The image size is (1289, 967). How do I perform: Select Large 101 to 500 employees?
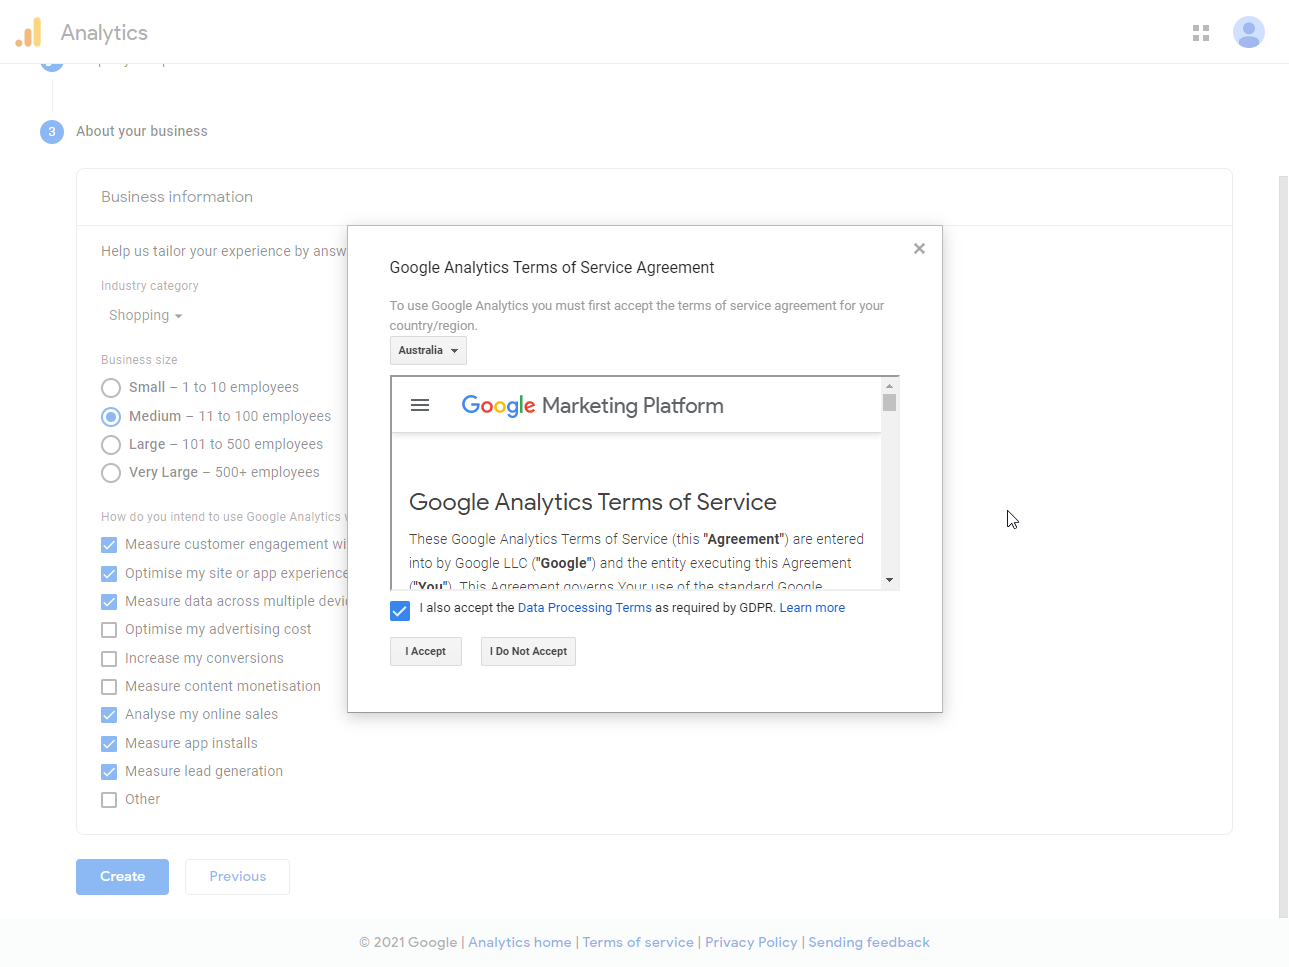pos(111,445)
